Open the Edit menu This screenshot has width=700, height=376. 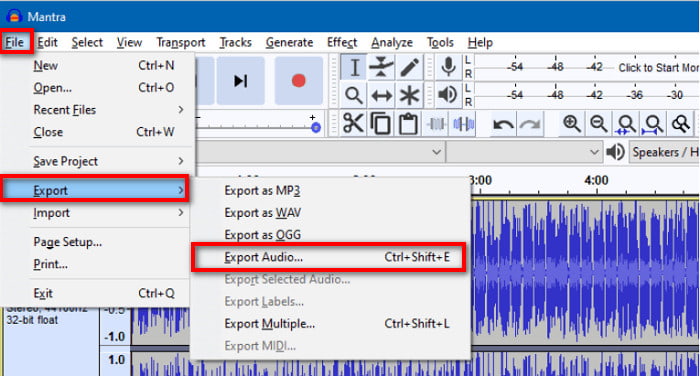click(x=47, y=42)
